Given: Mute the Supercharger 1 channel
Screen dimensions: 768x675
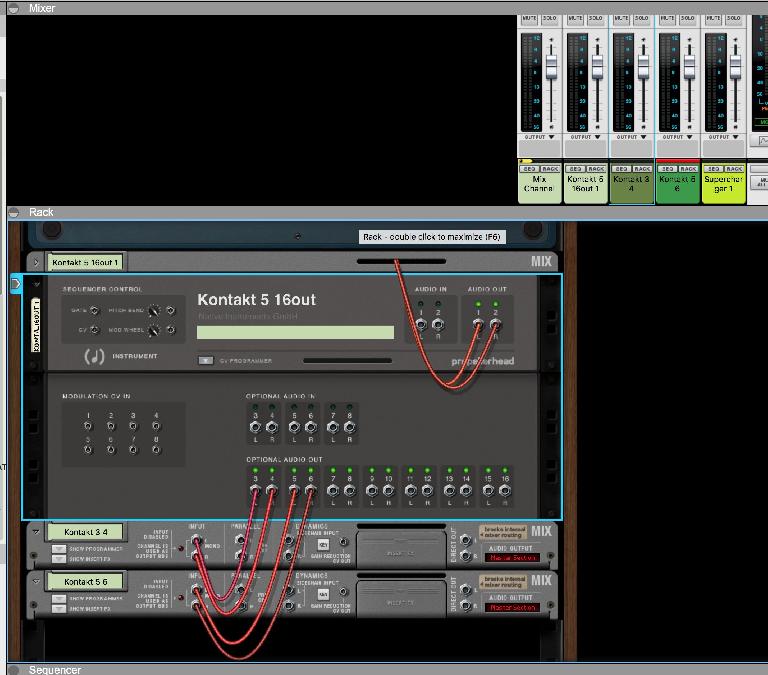Looking at the screenshot, I should pyautogui.click(x=713, y=19).
